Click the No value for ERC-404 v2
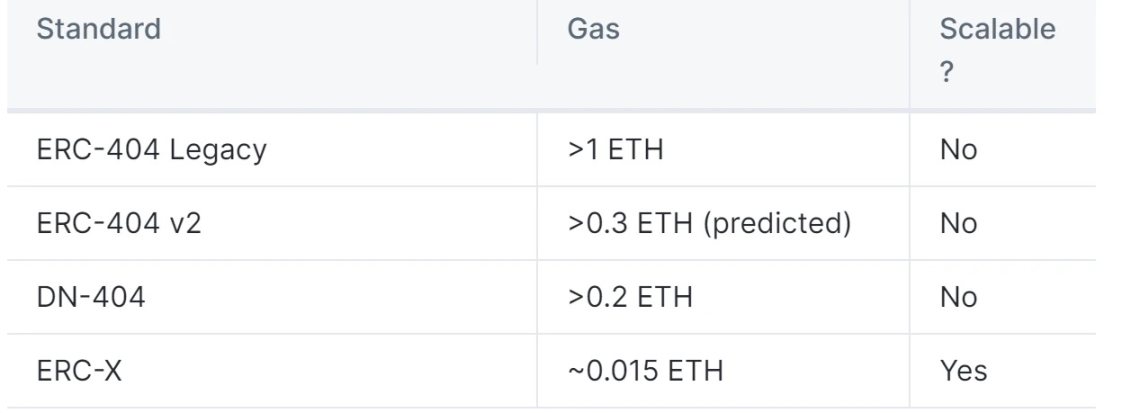The width and height of the screenshot is (1131, 413). pos(958,223)
